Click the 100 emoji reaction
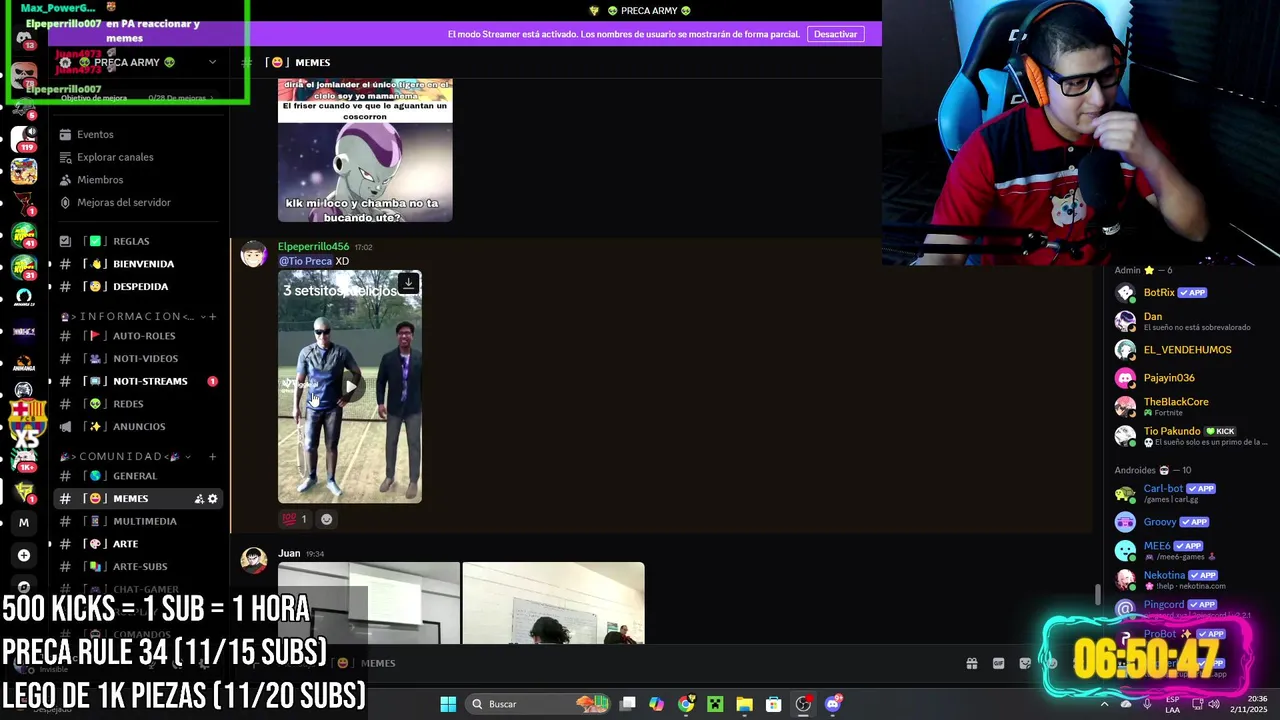Image resolution: width=1280 pixels, height=720 pixels. click(296, 519)
